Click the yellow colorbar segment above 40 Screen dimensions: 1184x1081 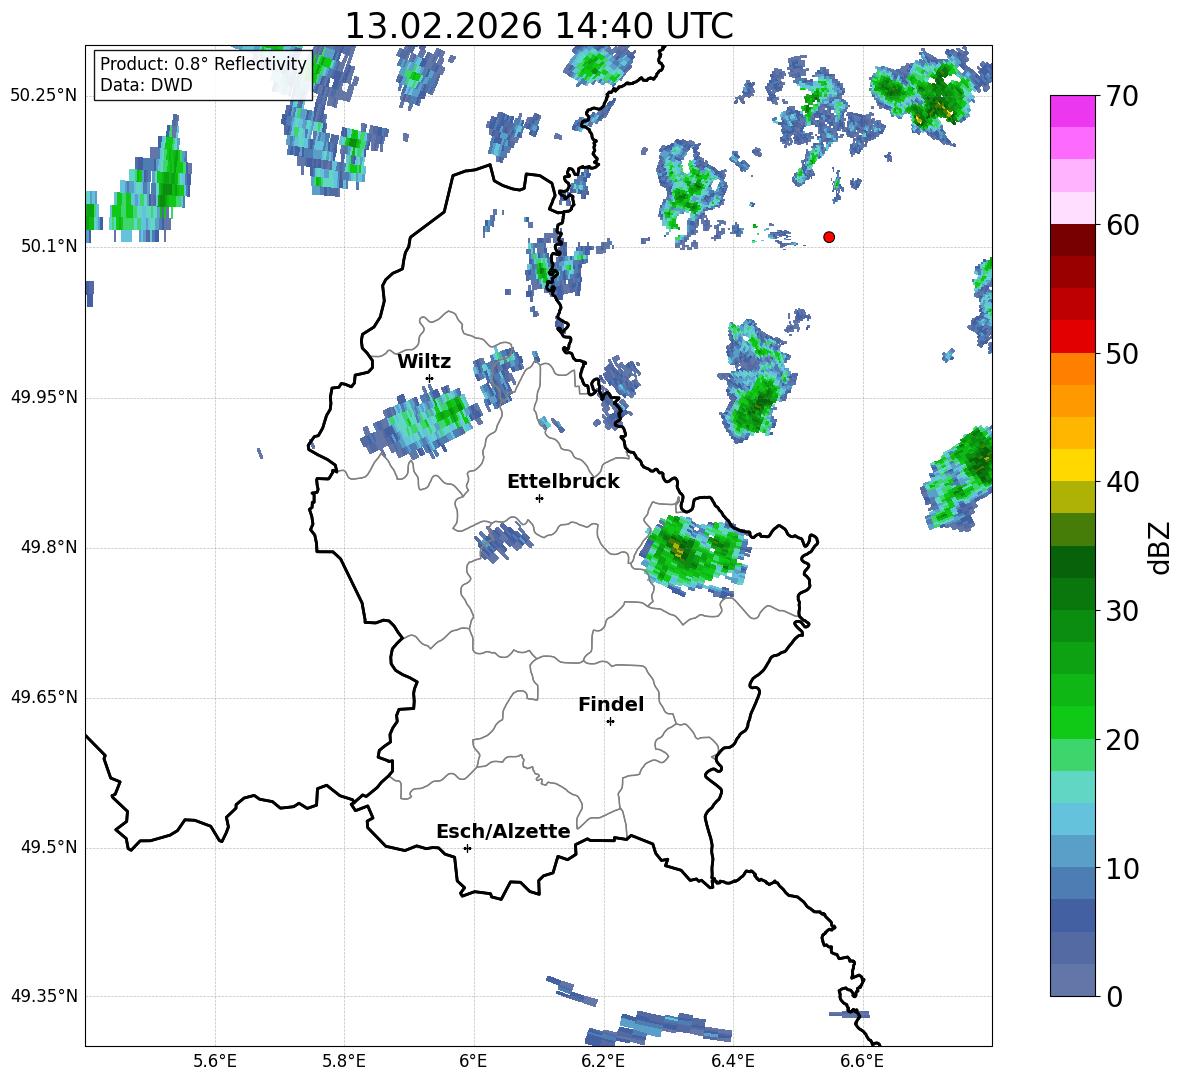1073,465
